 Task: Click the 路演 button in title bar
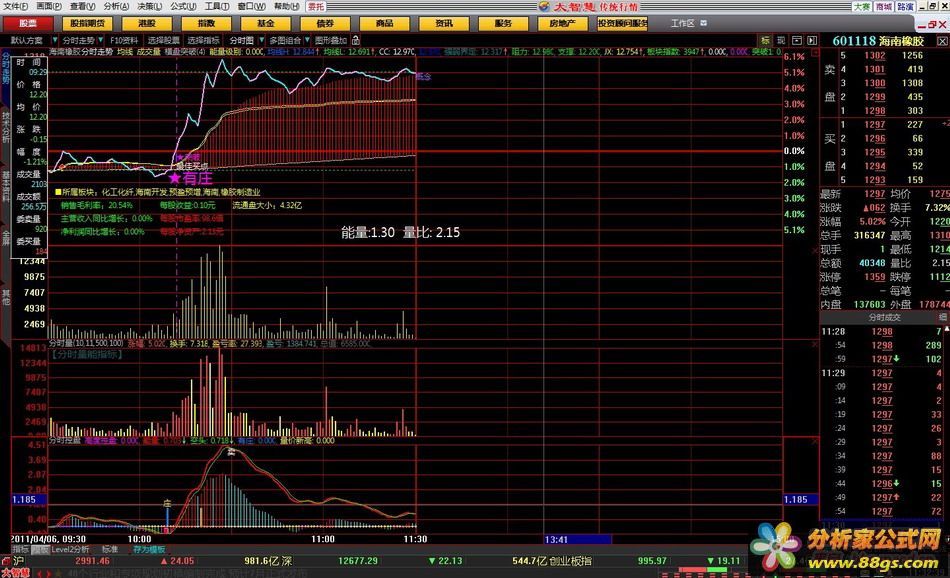click(905, 6)
